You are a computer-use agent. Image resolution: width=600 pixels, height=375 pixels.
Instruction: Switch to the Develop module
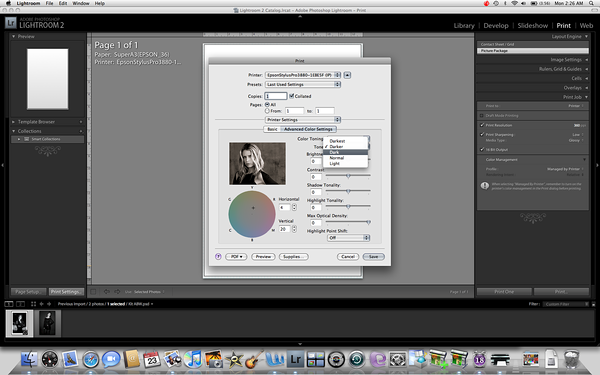click(496, 26)
